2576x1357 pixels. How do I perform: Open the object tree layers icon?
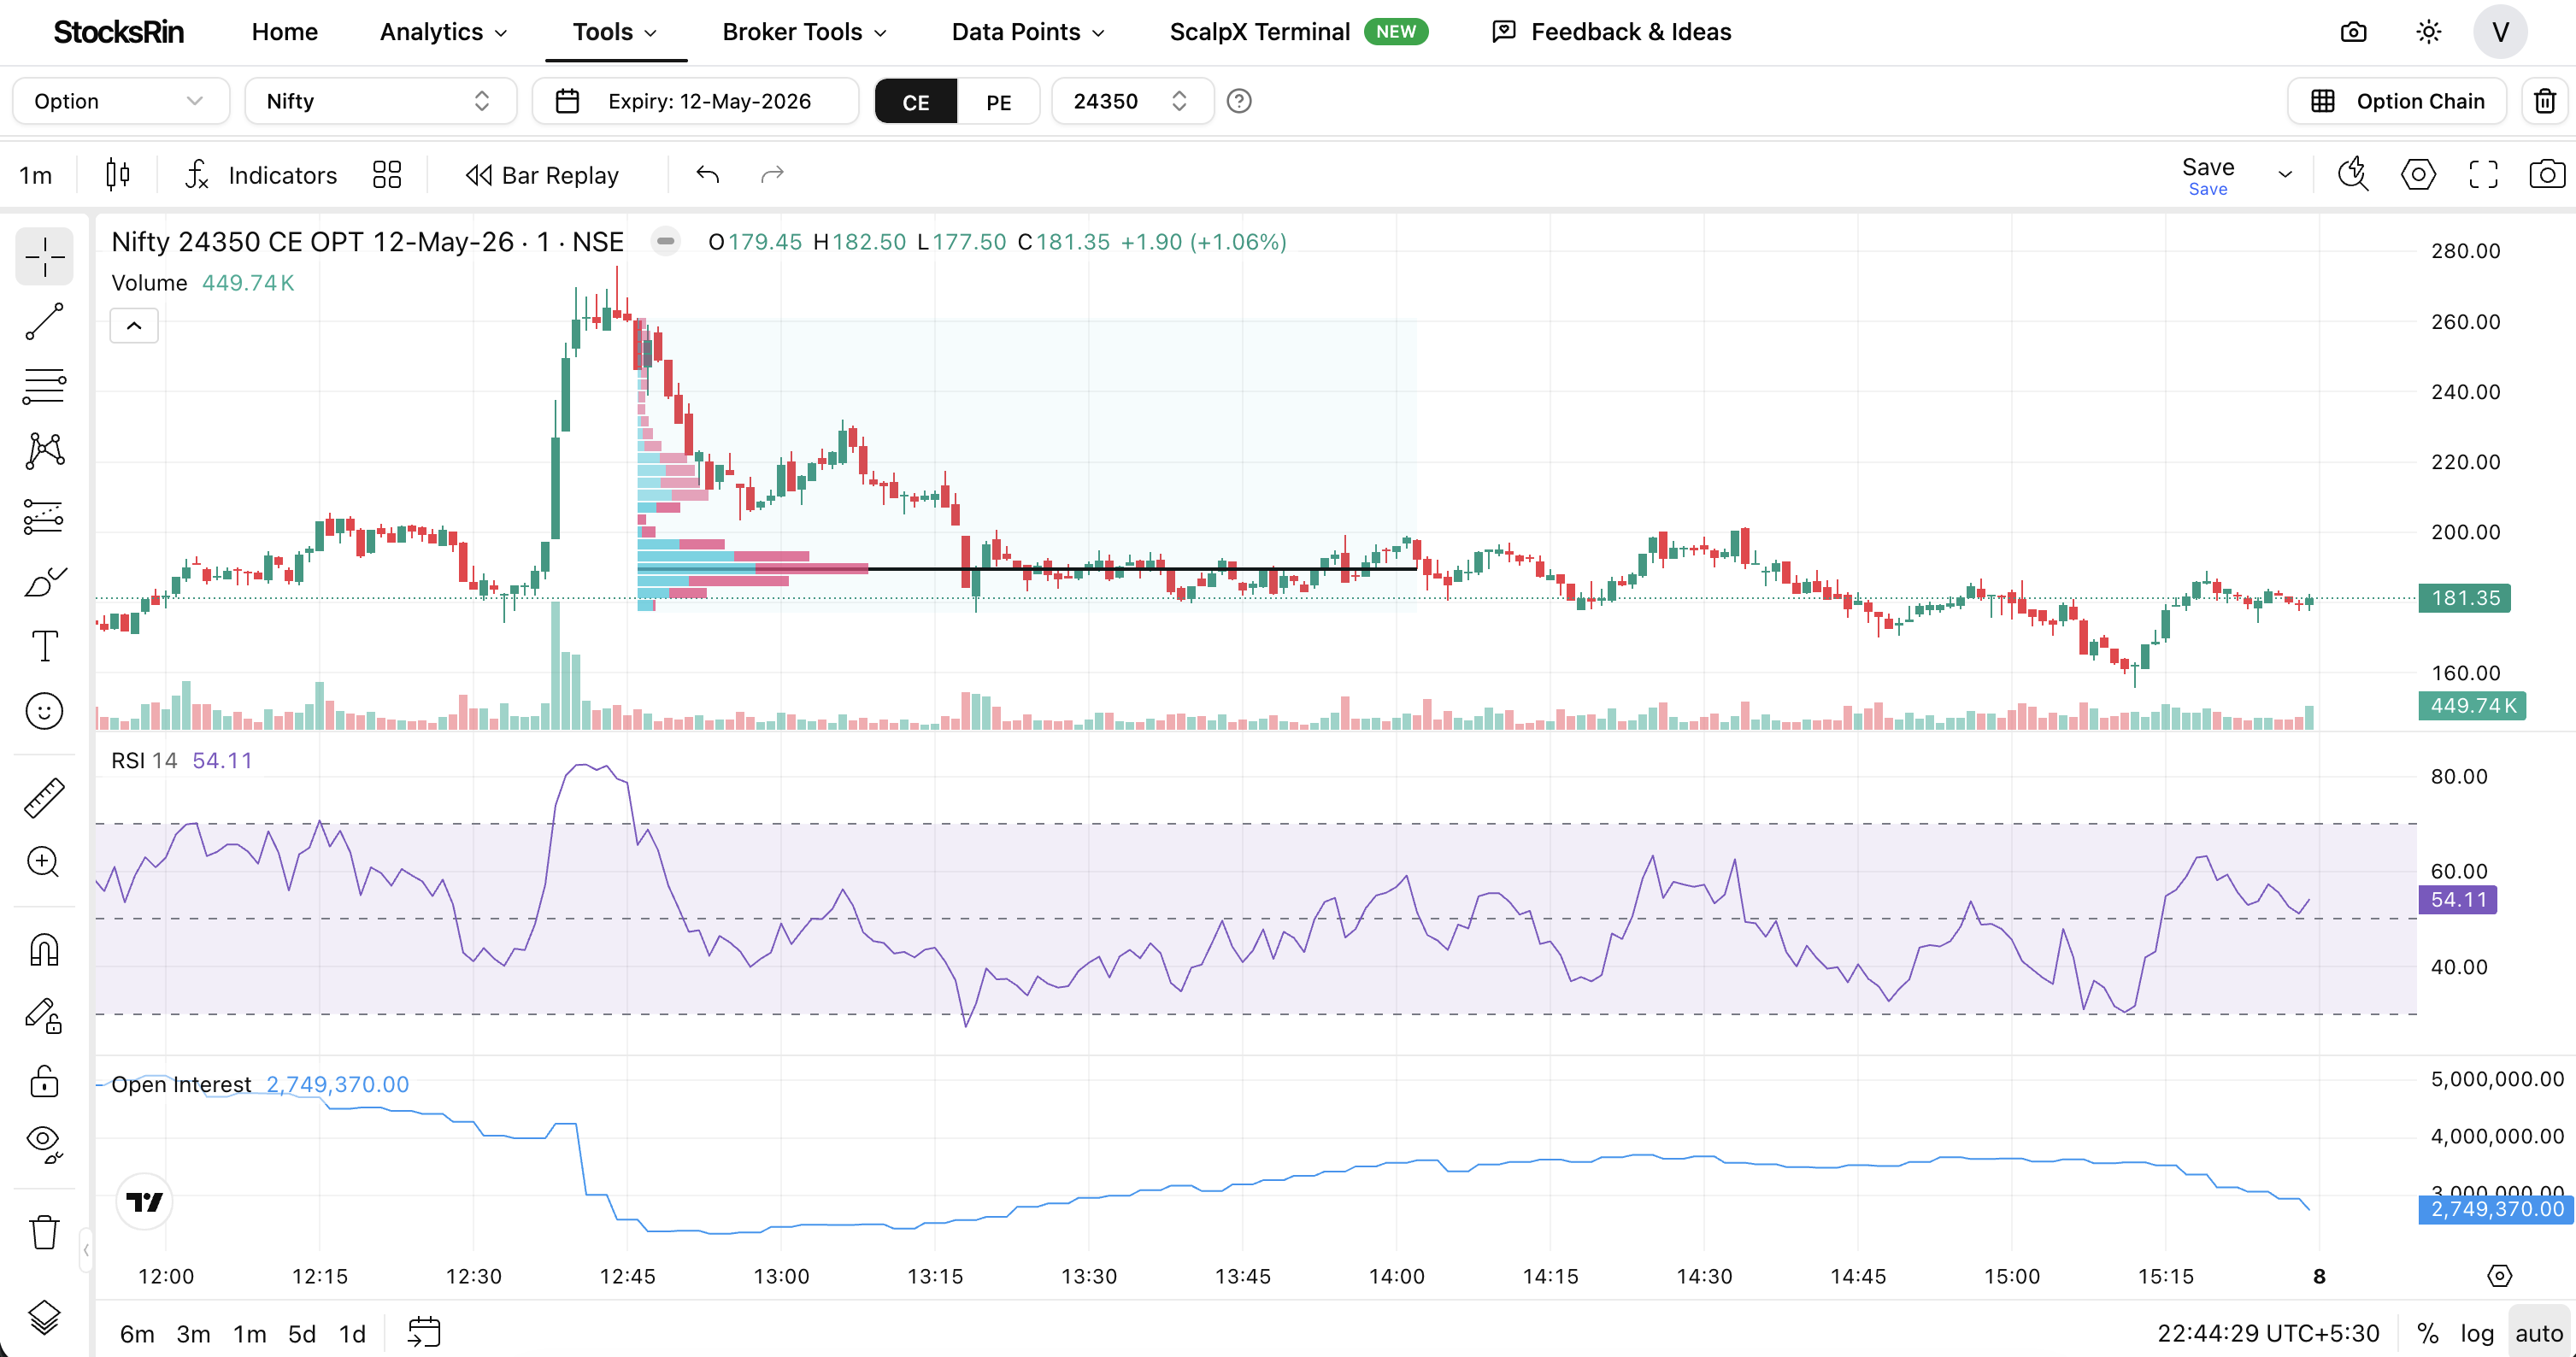(x=44, y=1317)
